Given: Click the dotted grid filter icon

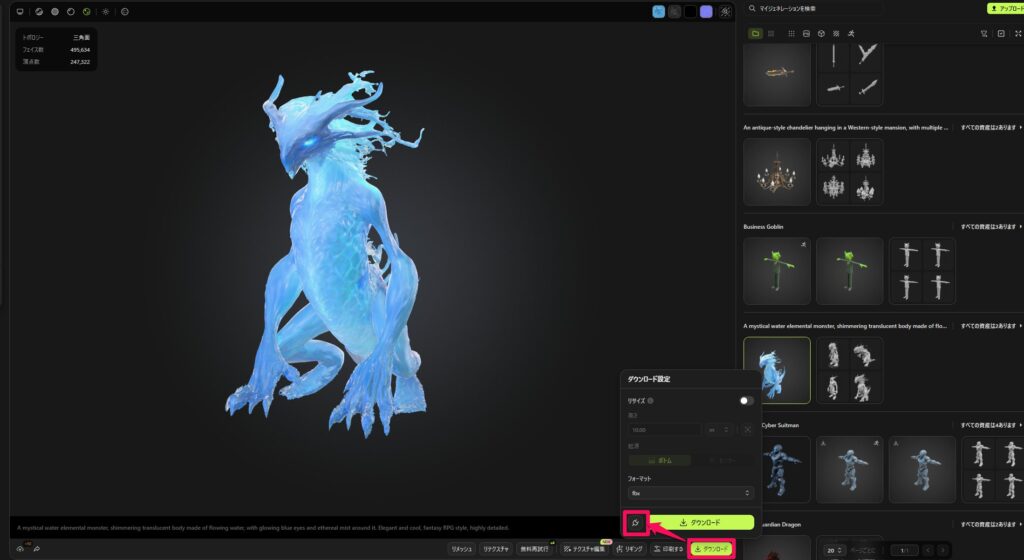Looking at the screenshot, I should (791, 33).
